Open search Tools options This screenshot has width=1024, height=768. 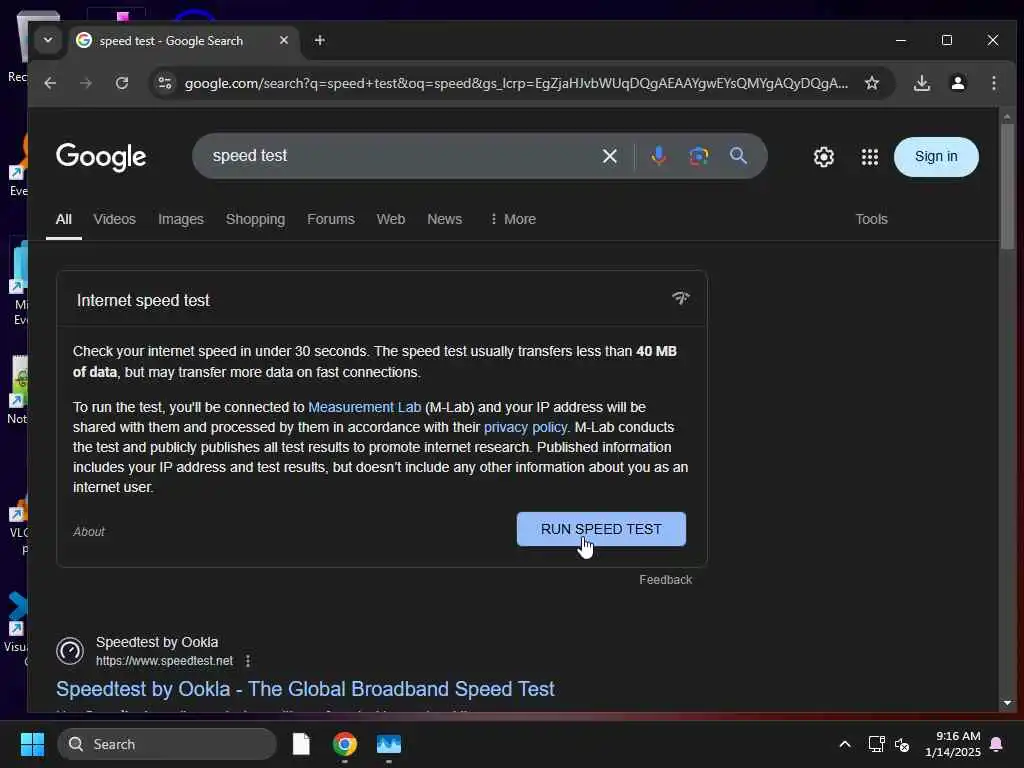pyautogui.click(x=871, y=219)
